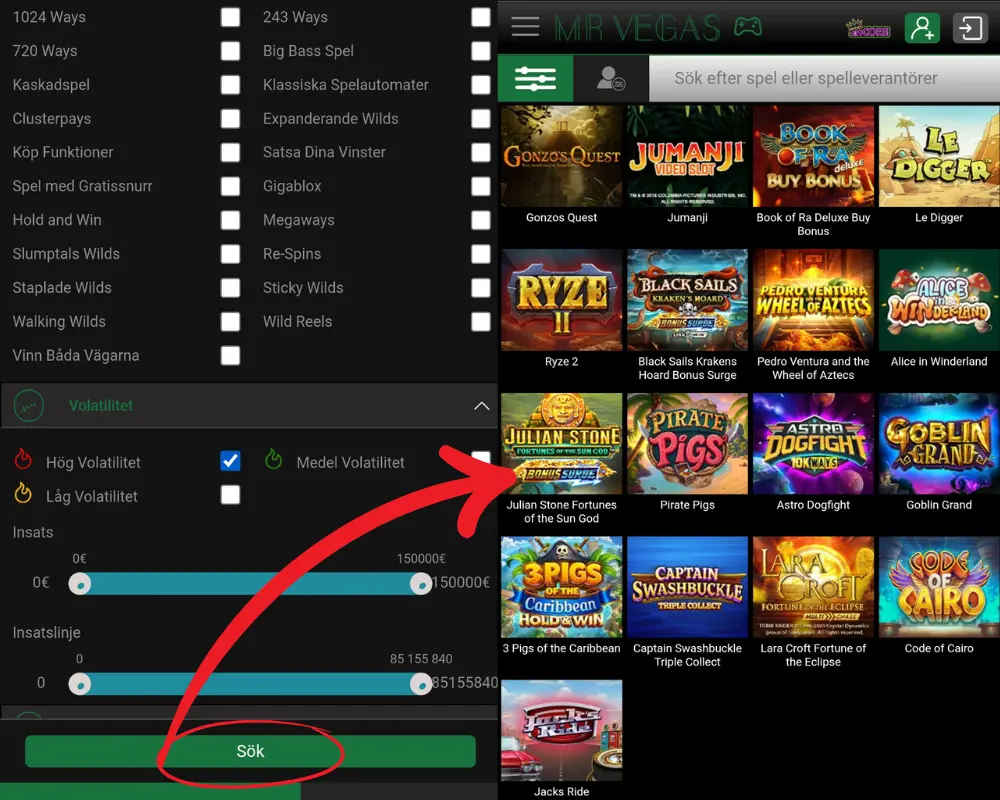
Task: Open the Le Digger game thumbnail
Action: tap(939, 156)
